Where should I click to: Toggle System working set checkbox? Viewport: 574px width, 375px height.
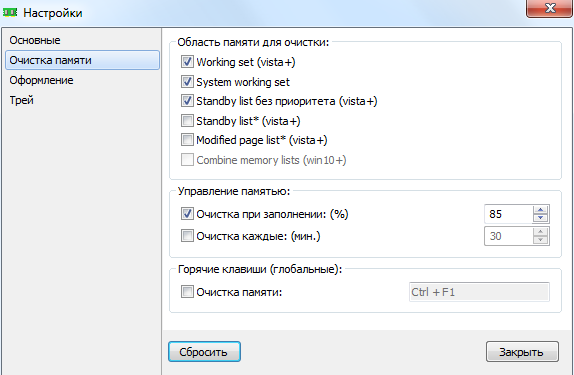pos(187,81)
